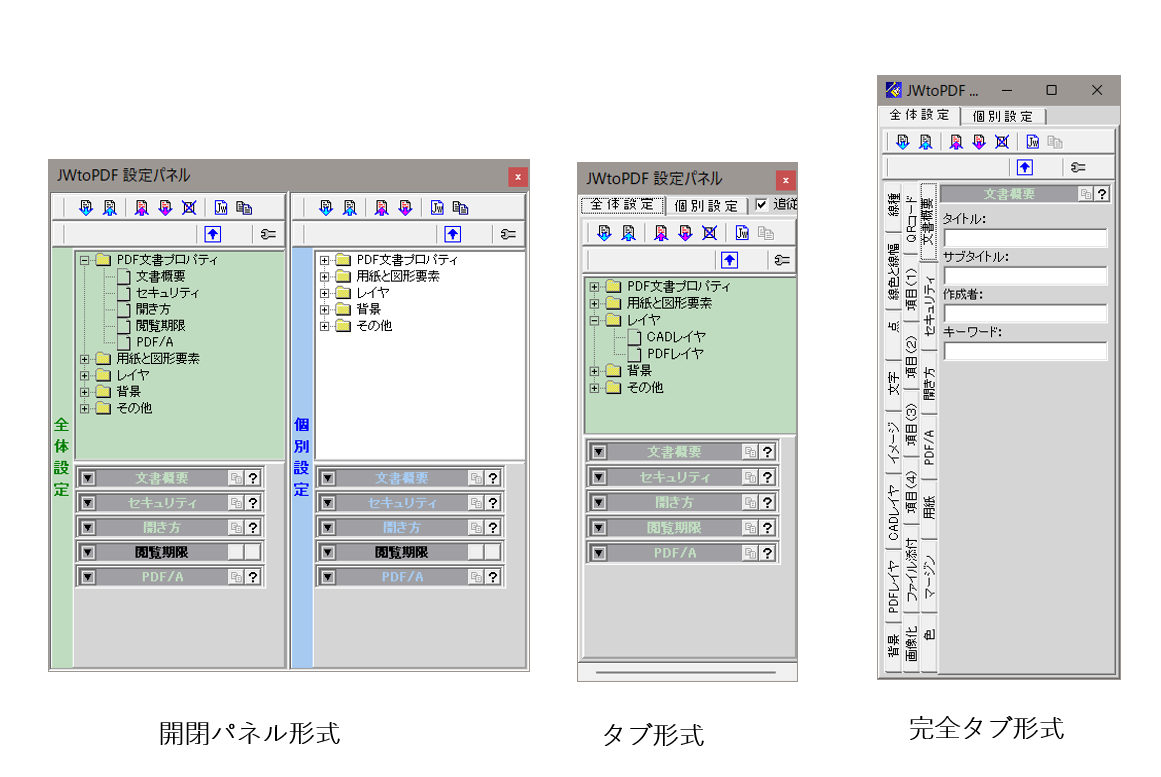This screenshot has width=1161, height=777.
Task: Expand the PDF文書プロパティ tree node
Action: coord(596,287)
